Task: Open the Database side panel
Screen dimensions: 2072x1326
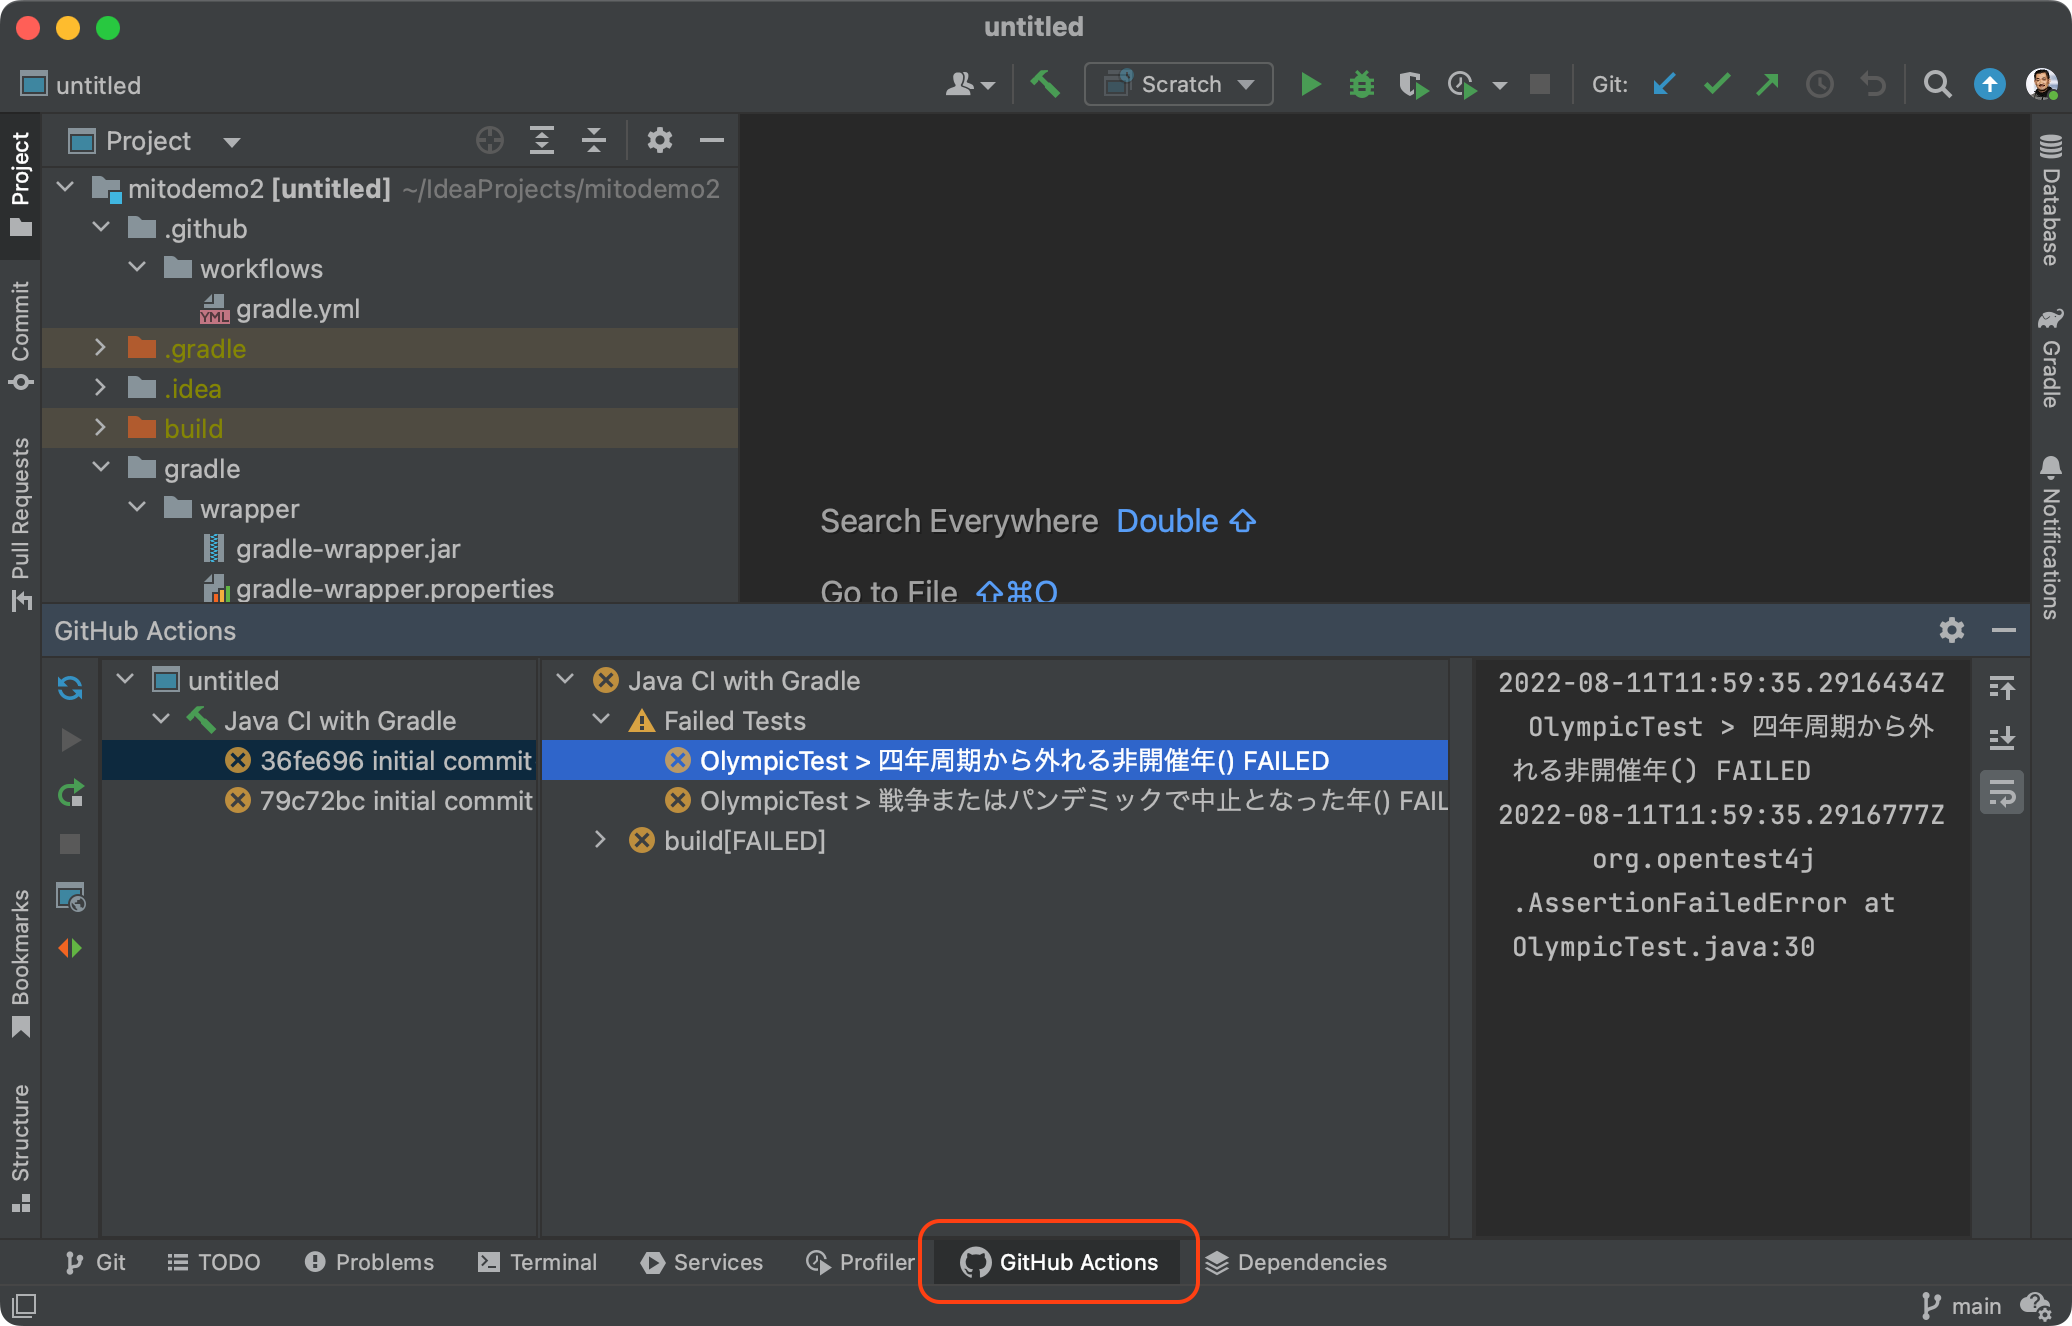Action: [2051, 200]
